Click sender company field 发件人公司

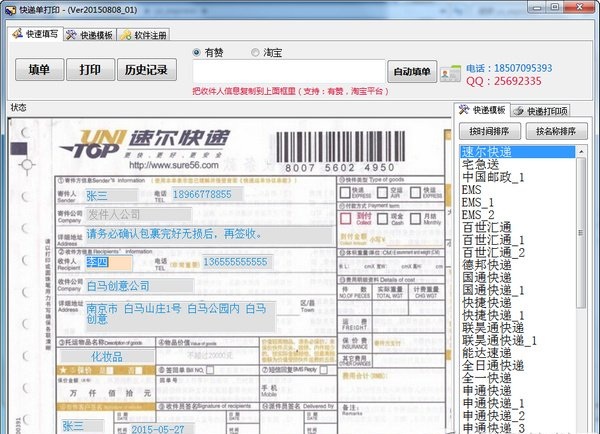pos(138,215)
